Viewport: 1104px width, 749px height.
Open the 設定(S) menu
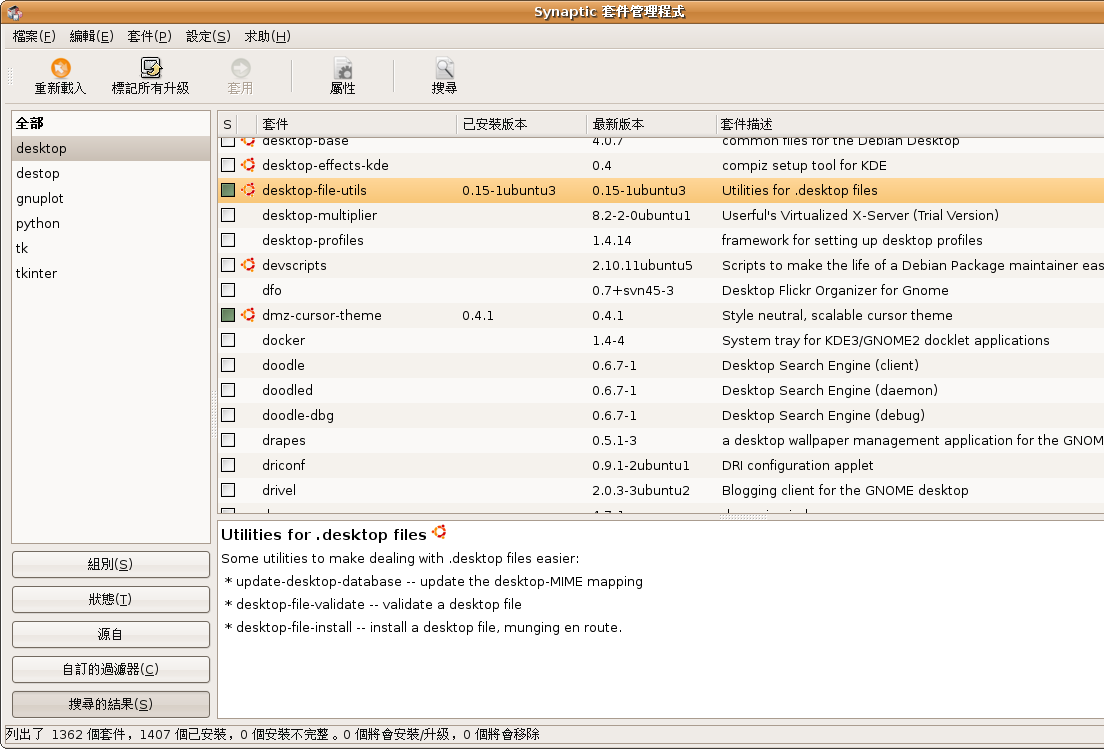tap(208, 36)
